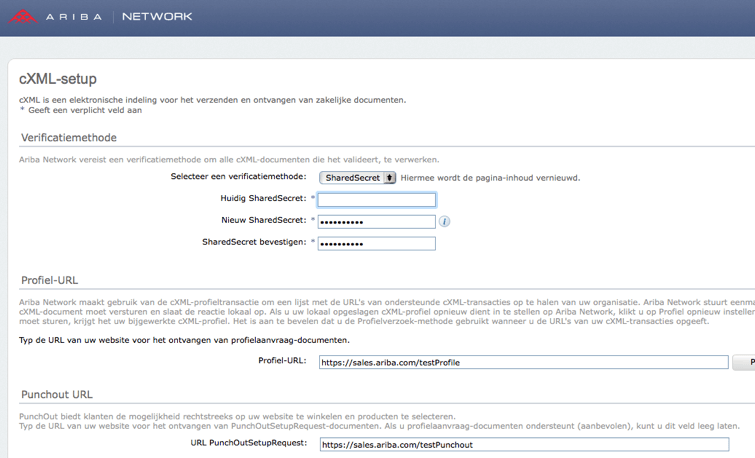Click the 'Profiel-URL:' field label
Image resolution: width=755 pixels, height=458 pixels.
(282, 360)
